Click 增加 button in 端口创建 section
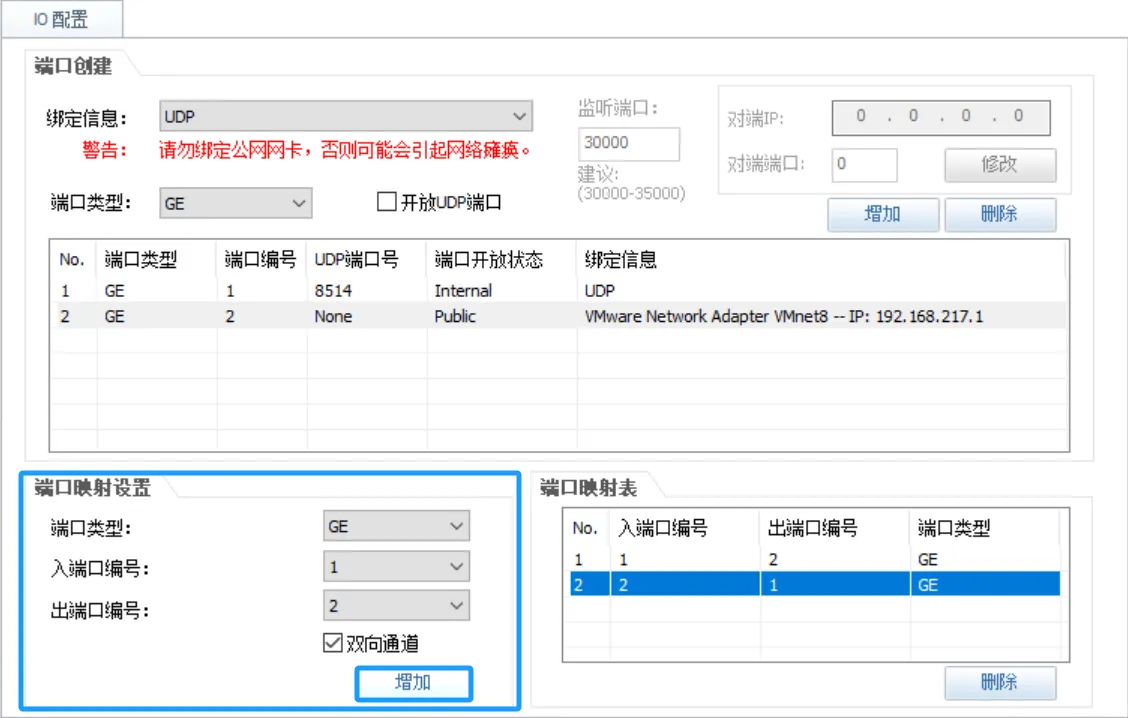 [882, 214]
